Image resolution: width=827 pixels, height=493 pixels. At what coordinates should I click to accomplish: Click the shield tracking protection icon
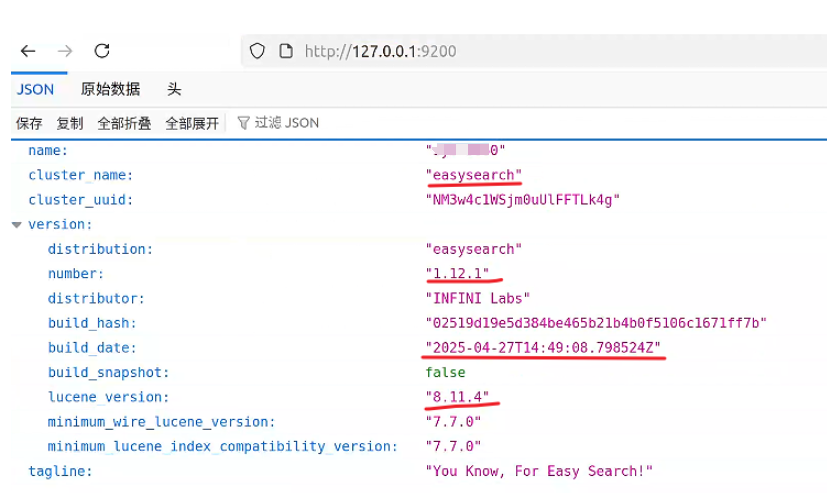click(x=258, y=51)
